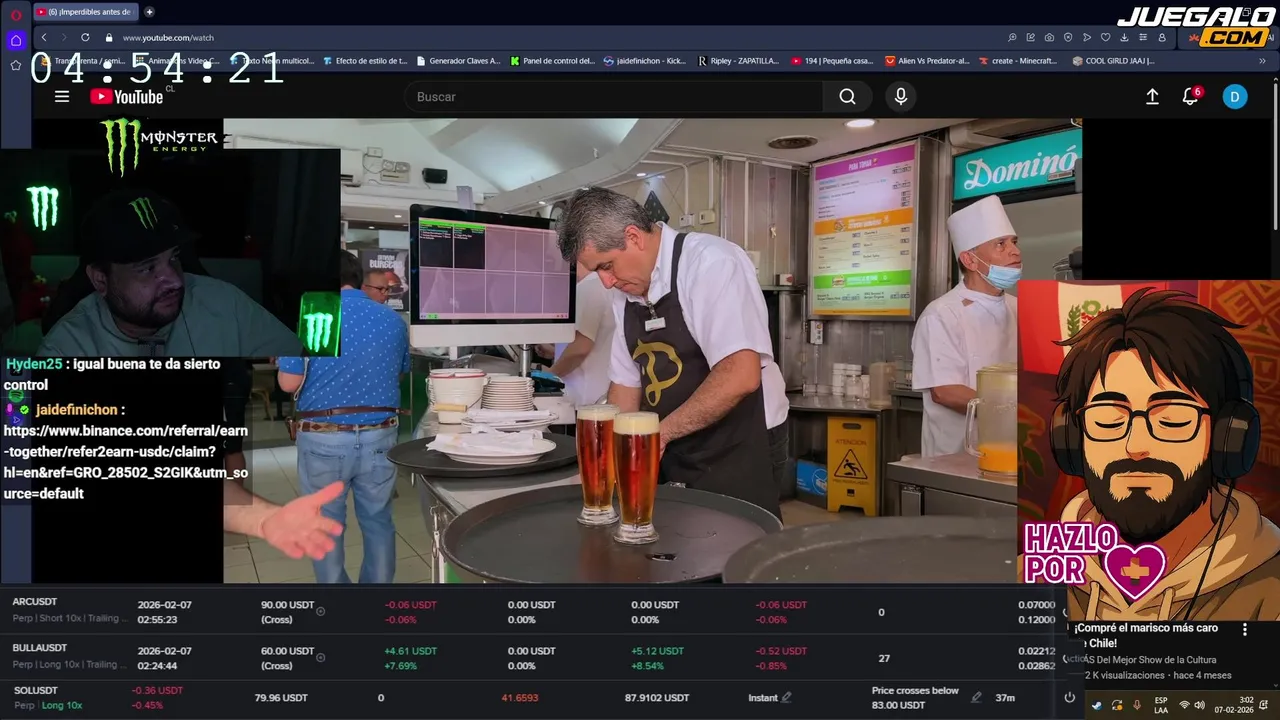
Task: Click the info icon next to 90.00 USDT
Action: click(x=320, y=611)
